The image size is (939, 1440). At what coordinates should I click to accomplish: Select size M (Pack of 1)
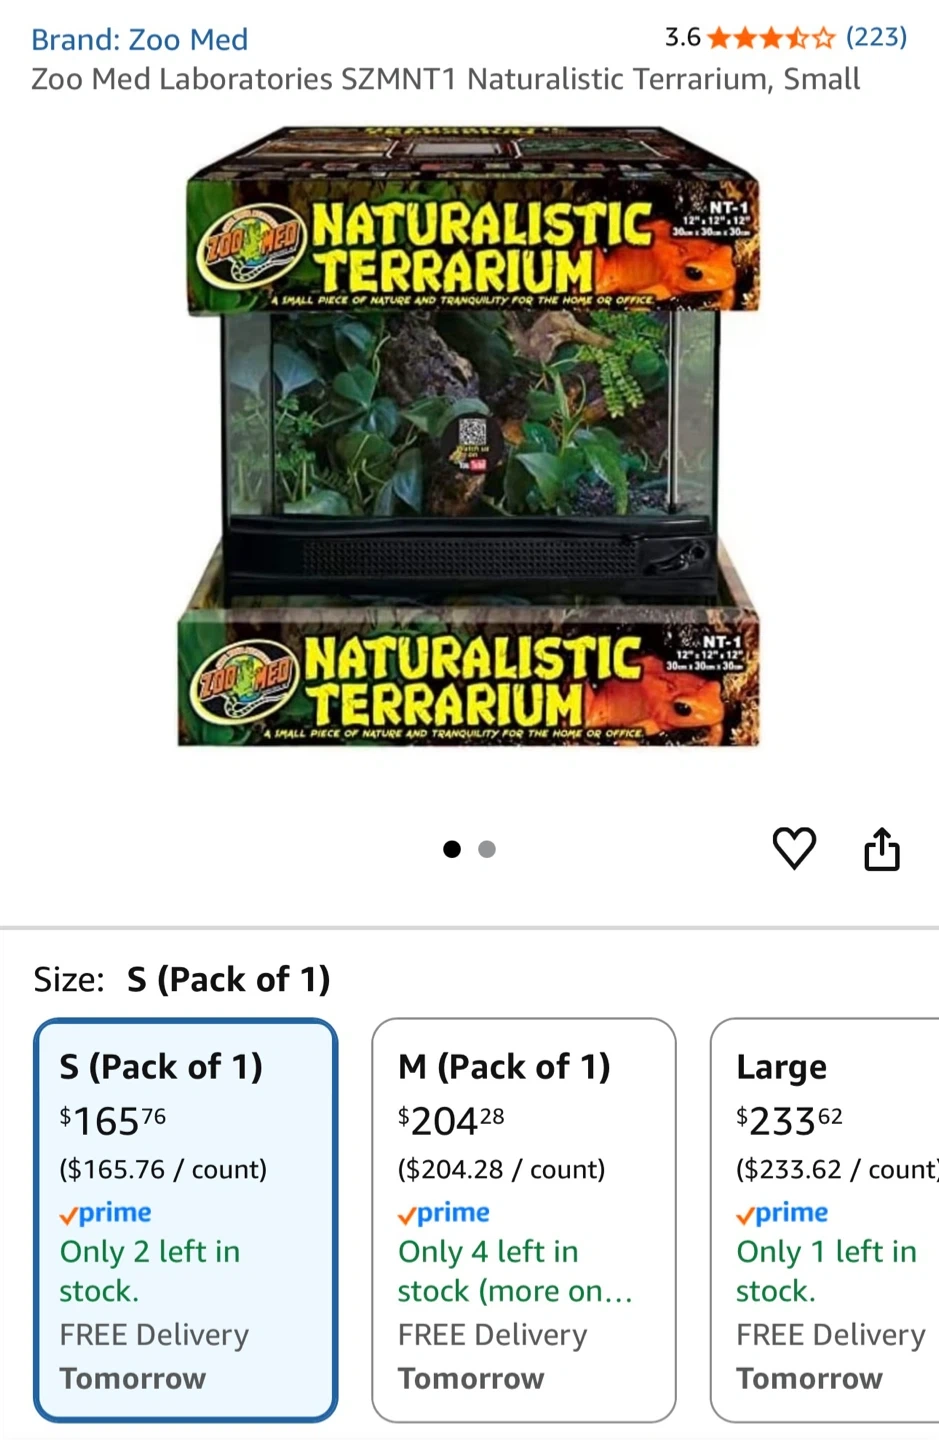524,1220
